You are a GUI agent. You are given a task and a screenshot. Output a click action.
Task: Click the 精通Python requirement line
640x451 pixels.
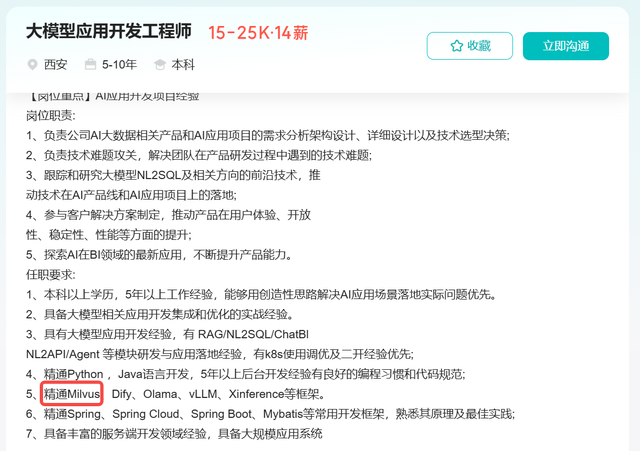point(246,374)
